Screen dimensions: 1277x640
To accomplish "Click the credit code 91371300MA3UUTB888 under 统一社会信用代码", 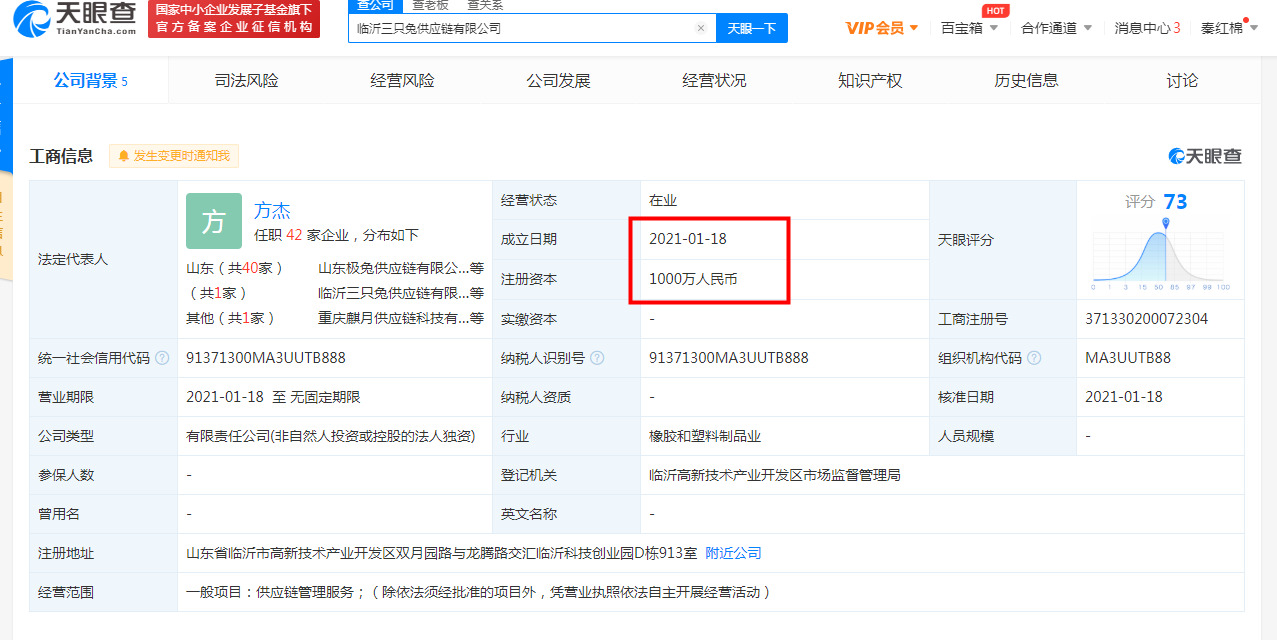I will (266, 358).
